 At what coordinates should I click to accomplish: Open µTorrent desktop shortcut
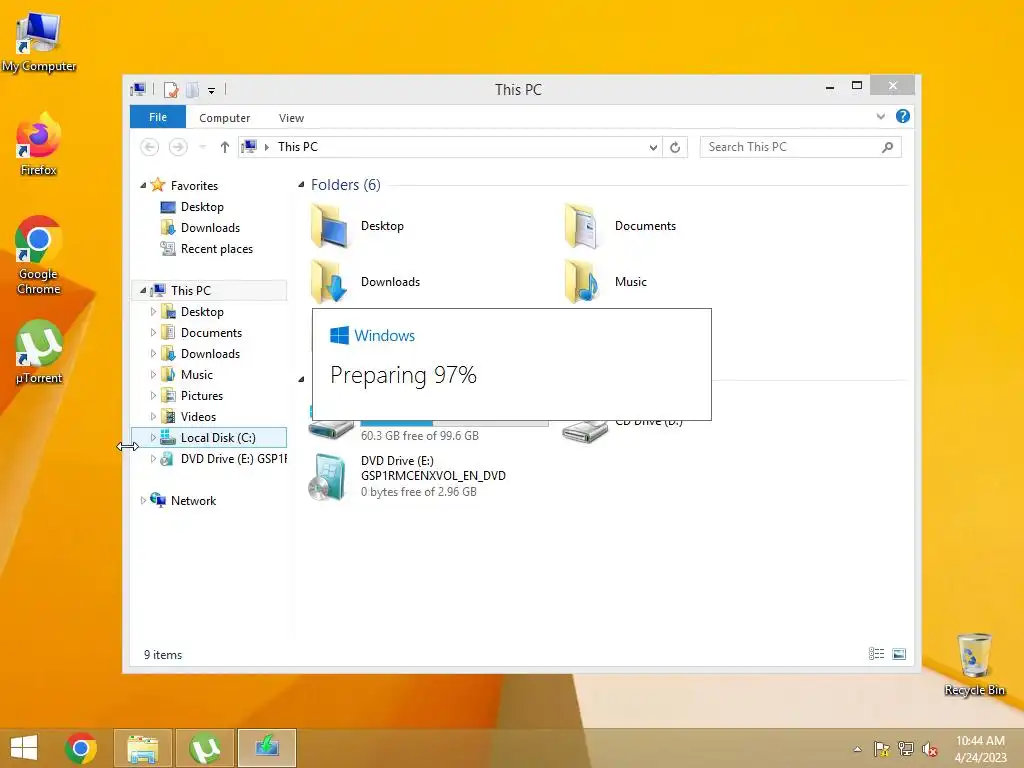(39, 353)
